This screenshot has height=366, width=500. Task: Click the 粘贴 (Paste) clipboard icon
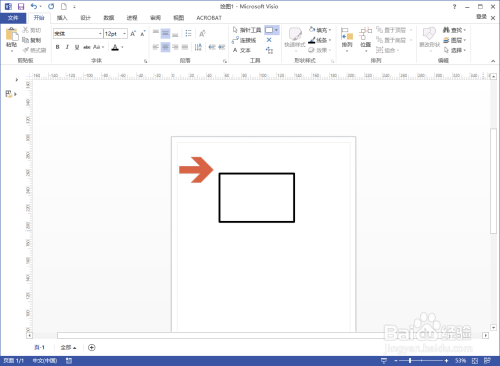coord(12,34)
